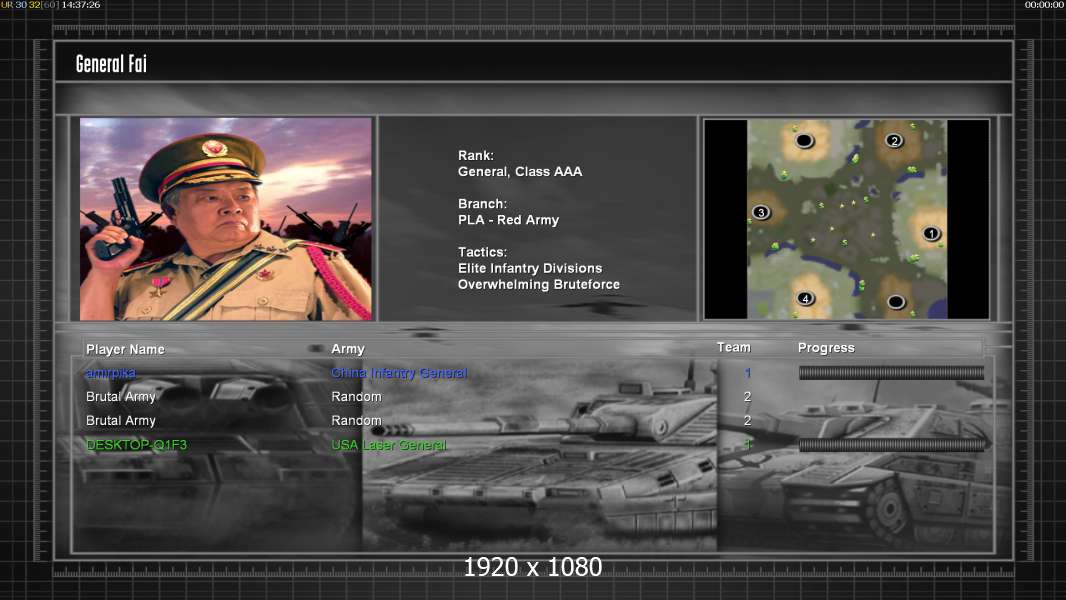Click start position marker 2 on minimap
This screenshot has width=1066, height=600.
tap(894, 141)
